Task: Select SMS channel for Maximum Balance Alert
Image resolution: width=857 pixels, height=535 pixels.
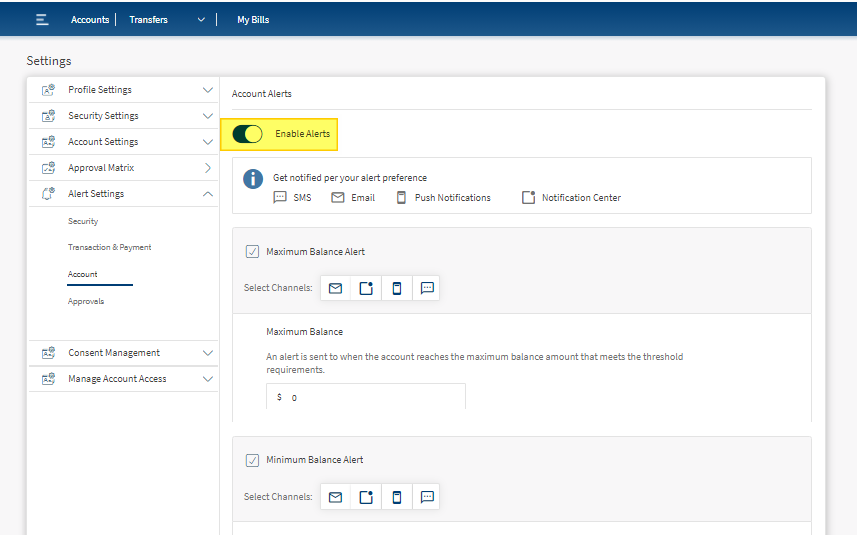Action: [427, 288]
